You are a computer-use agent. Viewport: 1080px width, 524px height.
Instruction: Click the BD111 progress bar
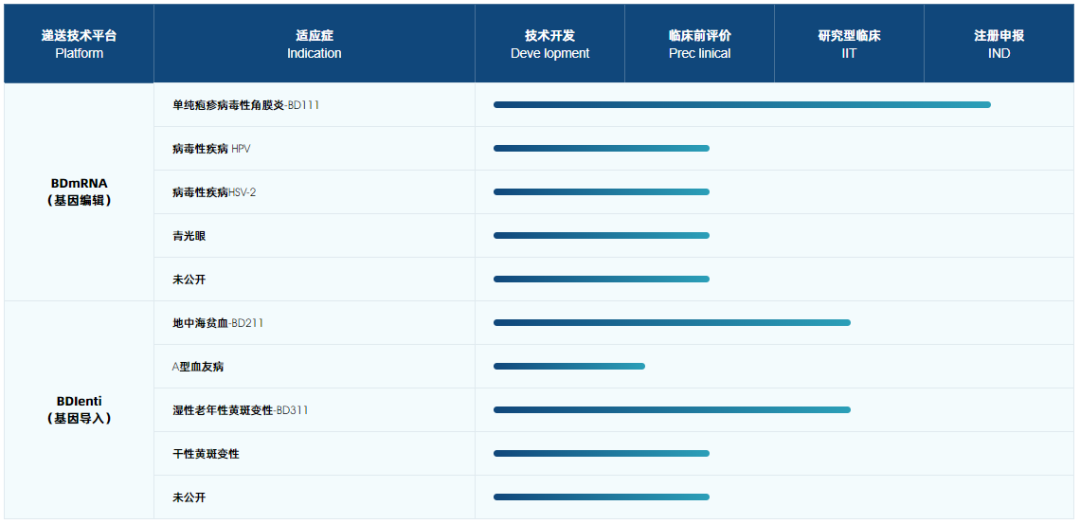[x=741, y=104]
